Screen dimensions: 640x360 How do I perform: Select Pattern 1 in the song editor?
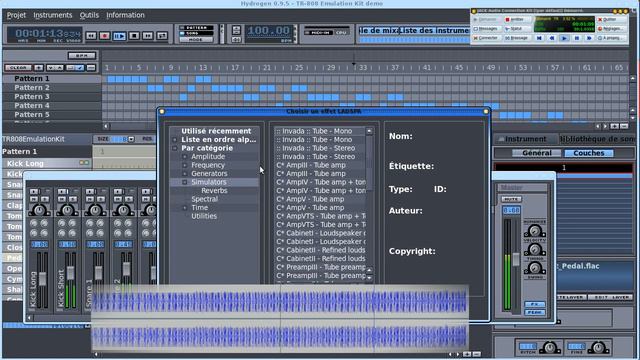click(51, 78)
